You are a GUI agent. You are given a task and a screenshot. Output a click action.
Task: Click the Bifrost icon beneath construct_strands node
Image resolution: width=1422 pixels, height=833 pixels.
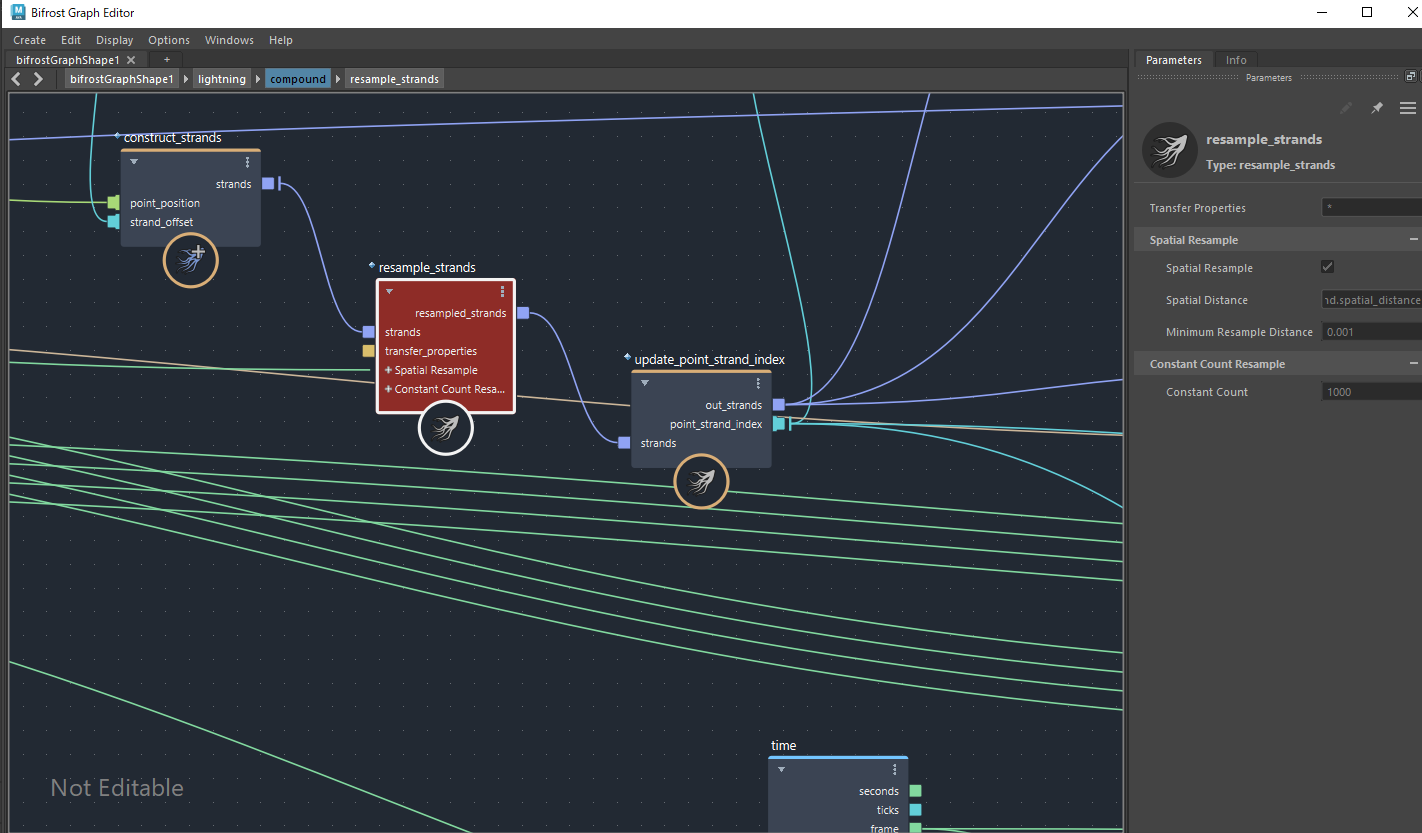(x=190, y=260)
